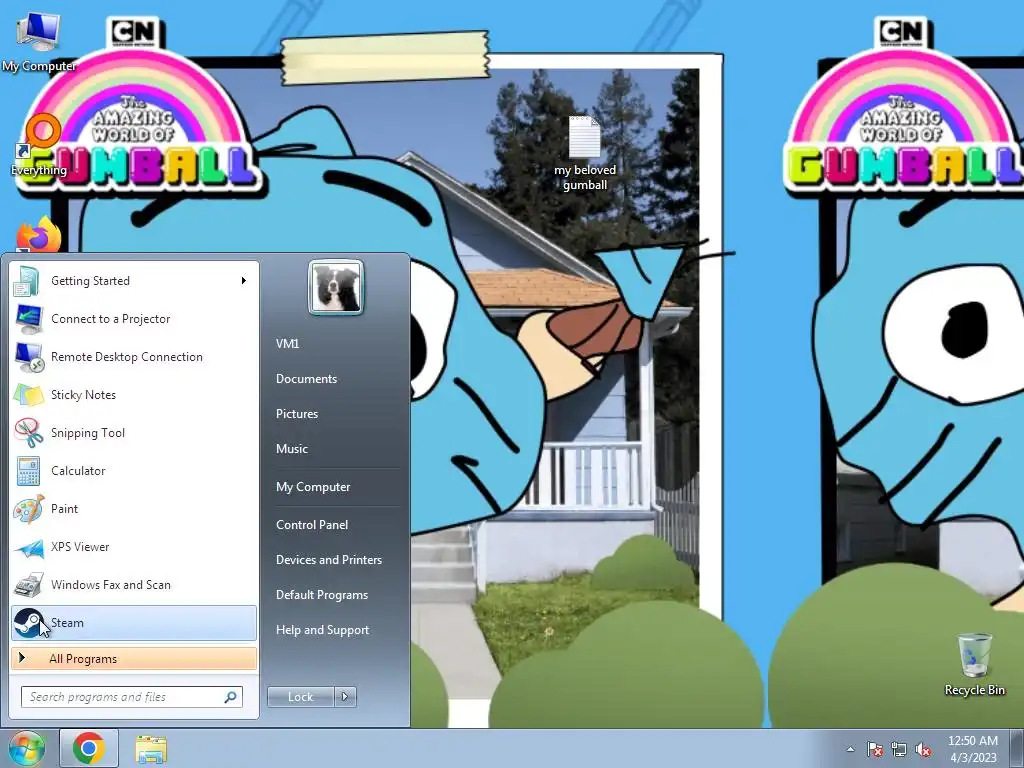Open the Getting Started icon
Image resolution: width=1024 pixels, height=768 pixels.
coord(28,281)
